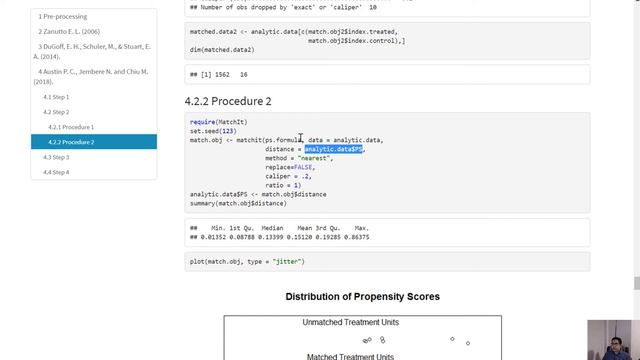Go to '2 Zanutto E. L. (2006)' section
The width and height of the screenshot is (640, 360).
click(69, 31)
